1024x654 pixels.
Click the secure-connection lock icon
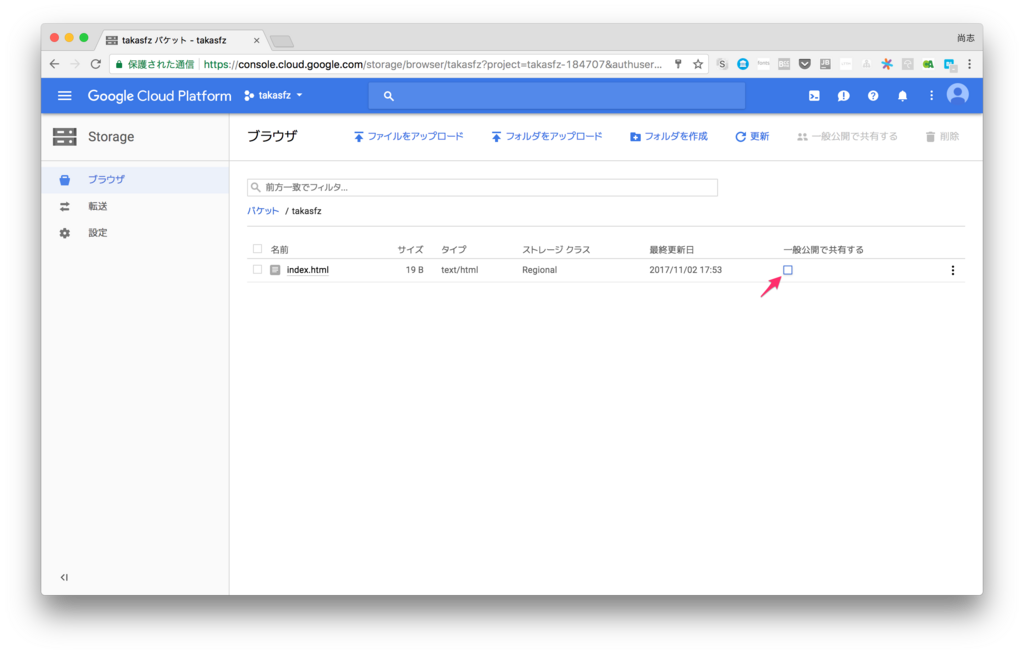point(119,64)
